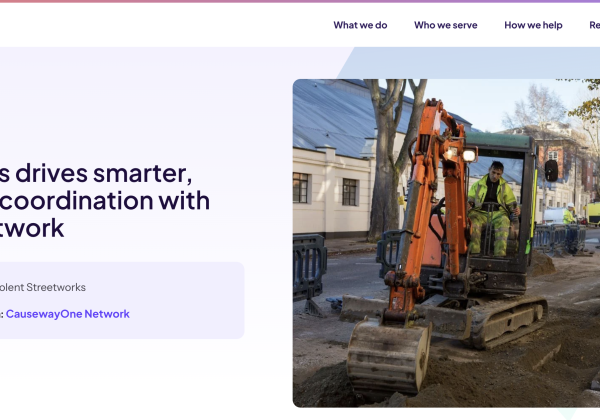The height and width of the screenshot is (420, 600).
Task: Follow the CausewayOne Network link
Action: [x=68, y=314]
